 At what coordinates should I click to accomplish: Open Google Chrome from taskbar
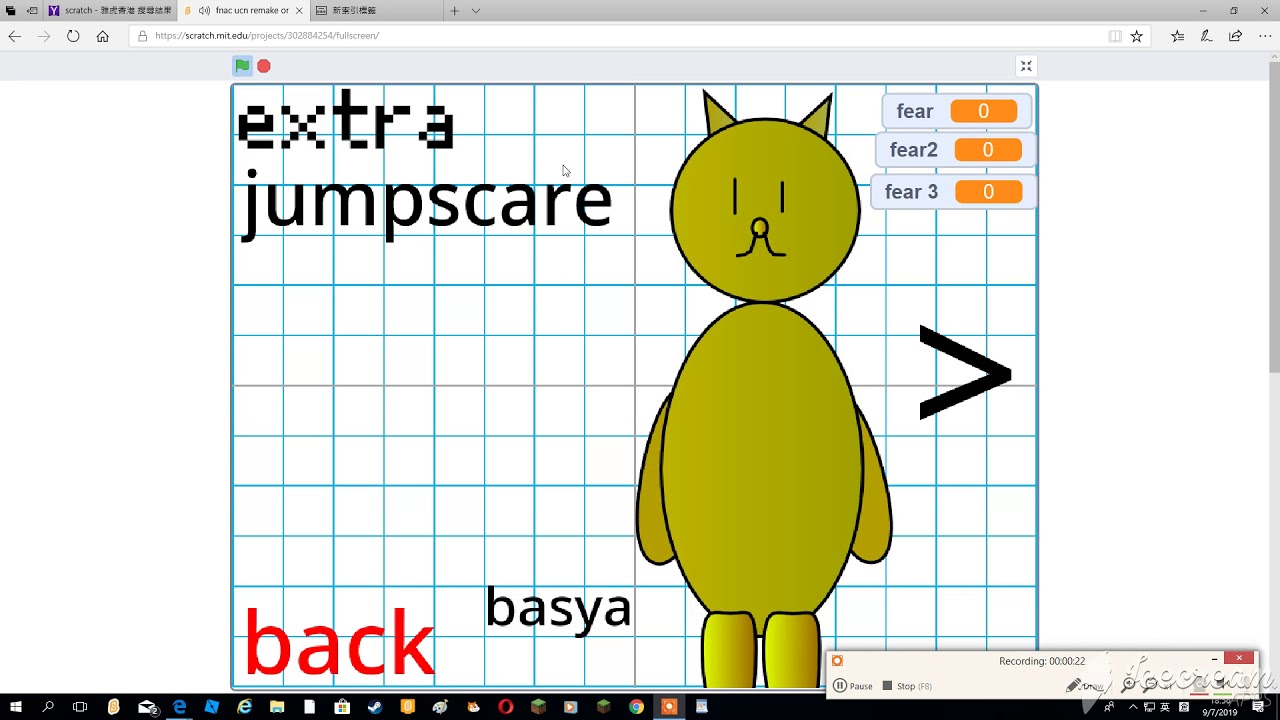tap(636, 707)
